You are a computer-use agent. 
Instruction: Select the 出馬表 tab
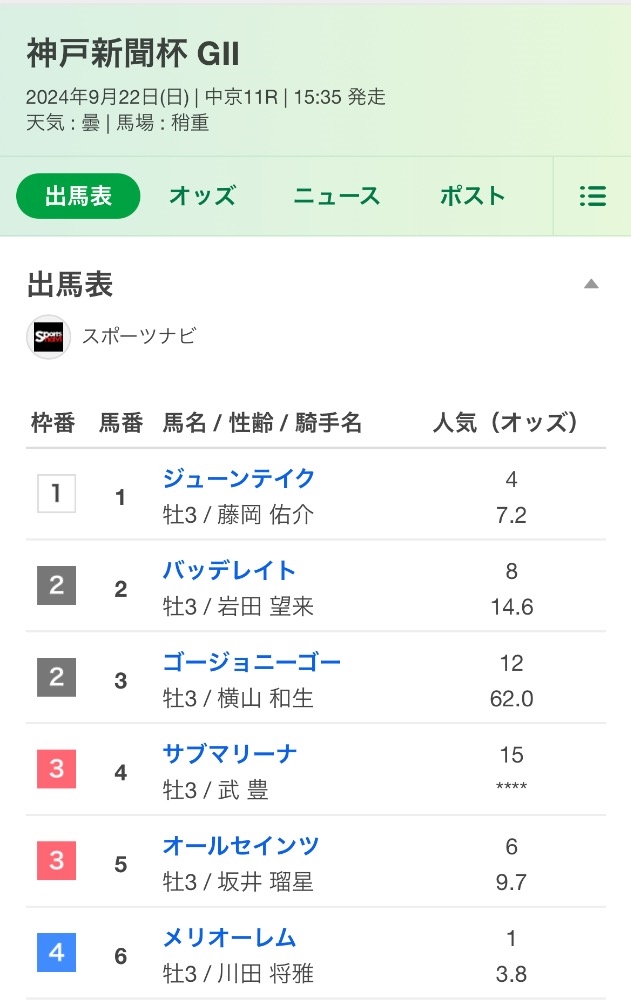pos(78,196)
